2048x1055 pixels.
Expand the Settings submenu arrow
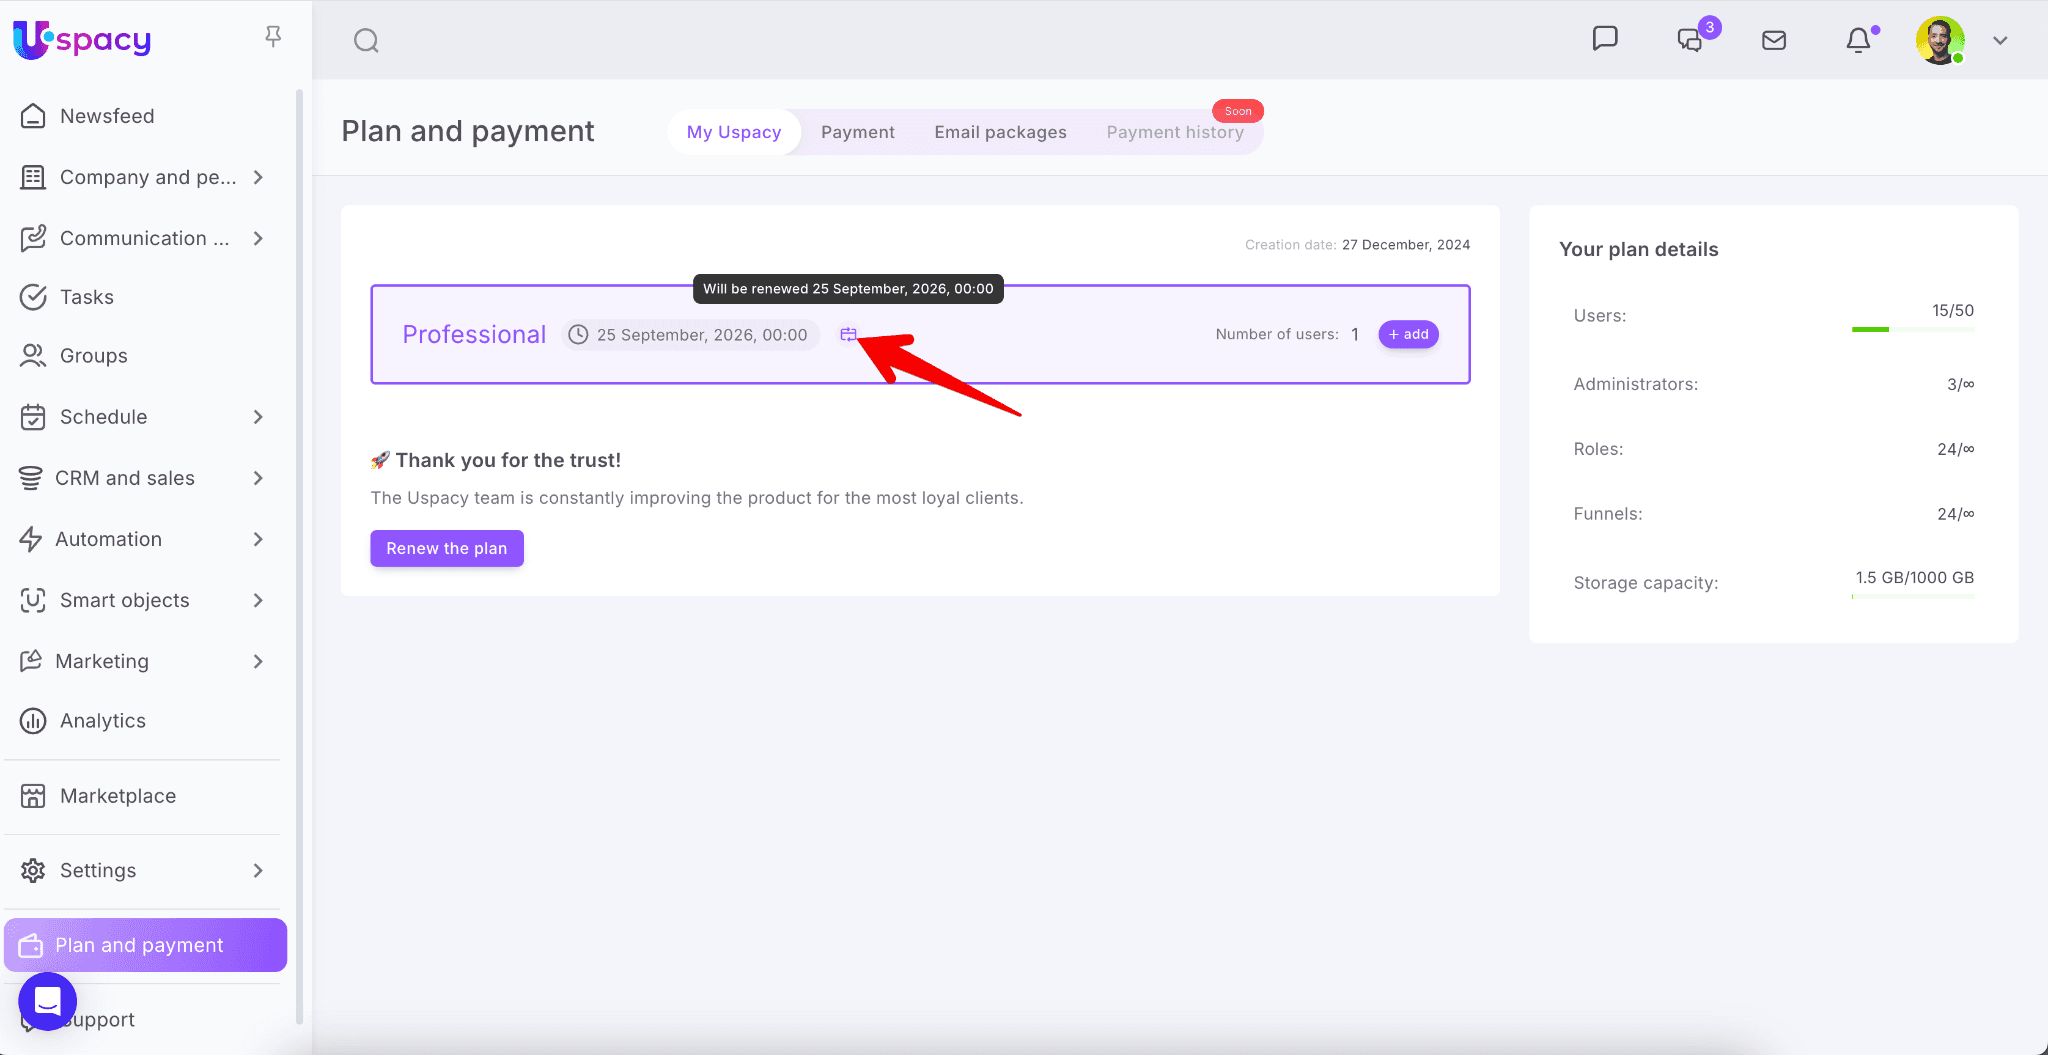(258, 870)
